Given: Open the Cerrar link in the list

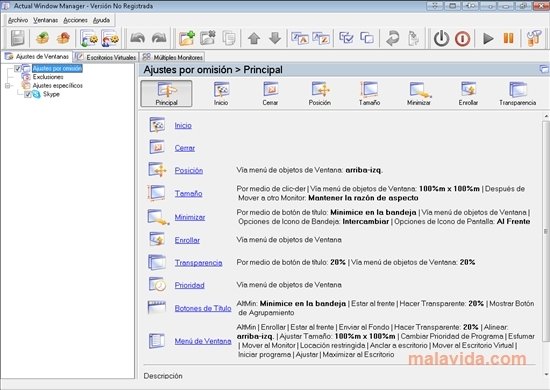Looking at the screenshot, I should pos(185,148).
